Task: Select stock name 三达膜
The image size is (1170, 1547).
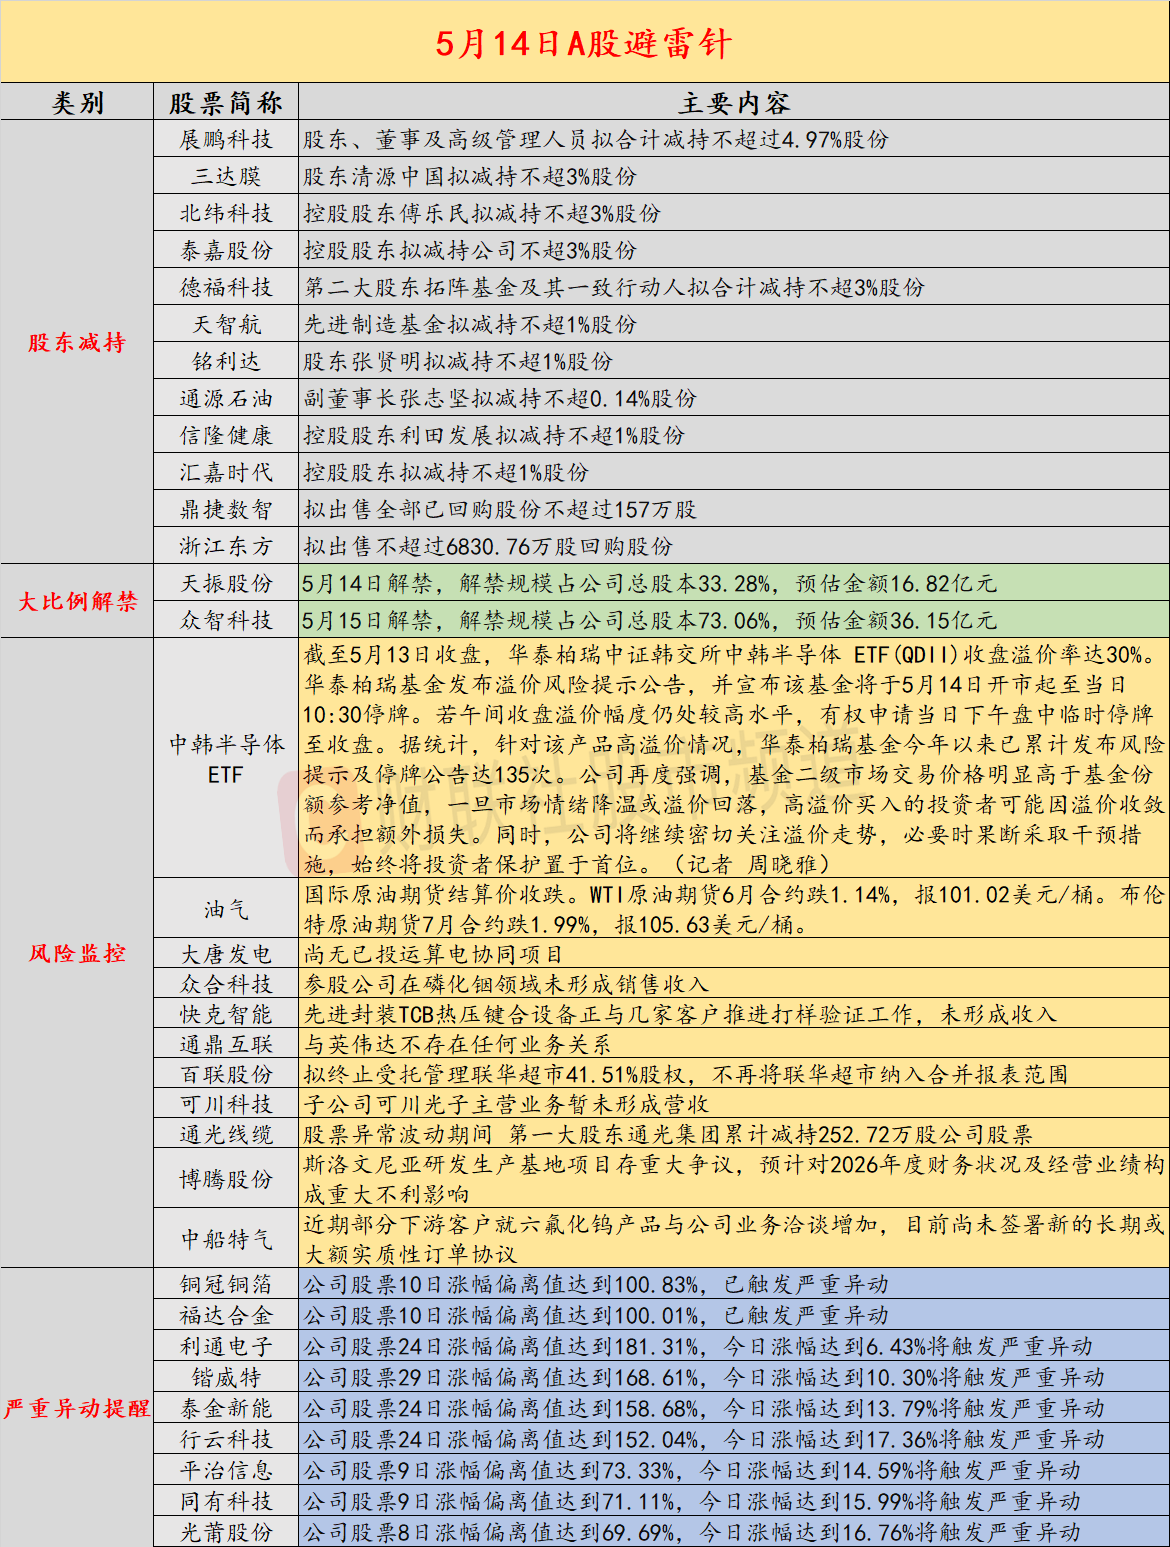Action: 226,176
